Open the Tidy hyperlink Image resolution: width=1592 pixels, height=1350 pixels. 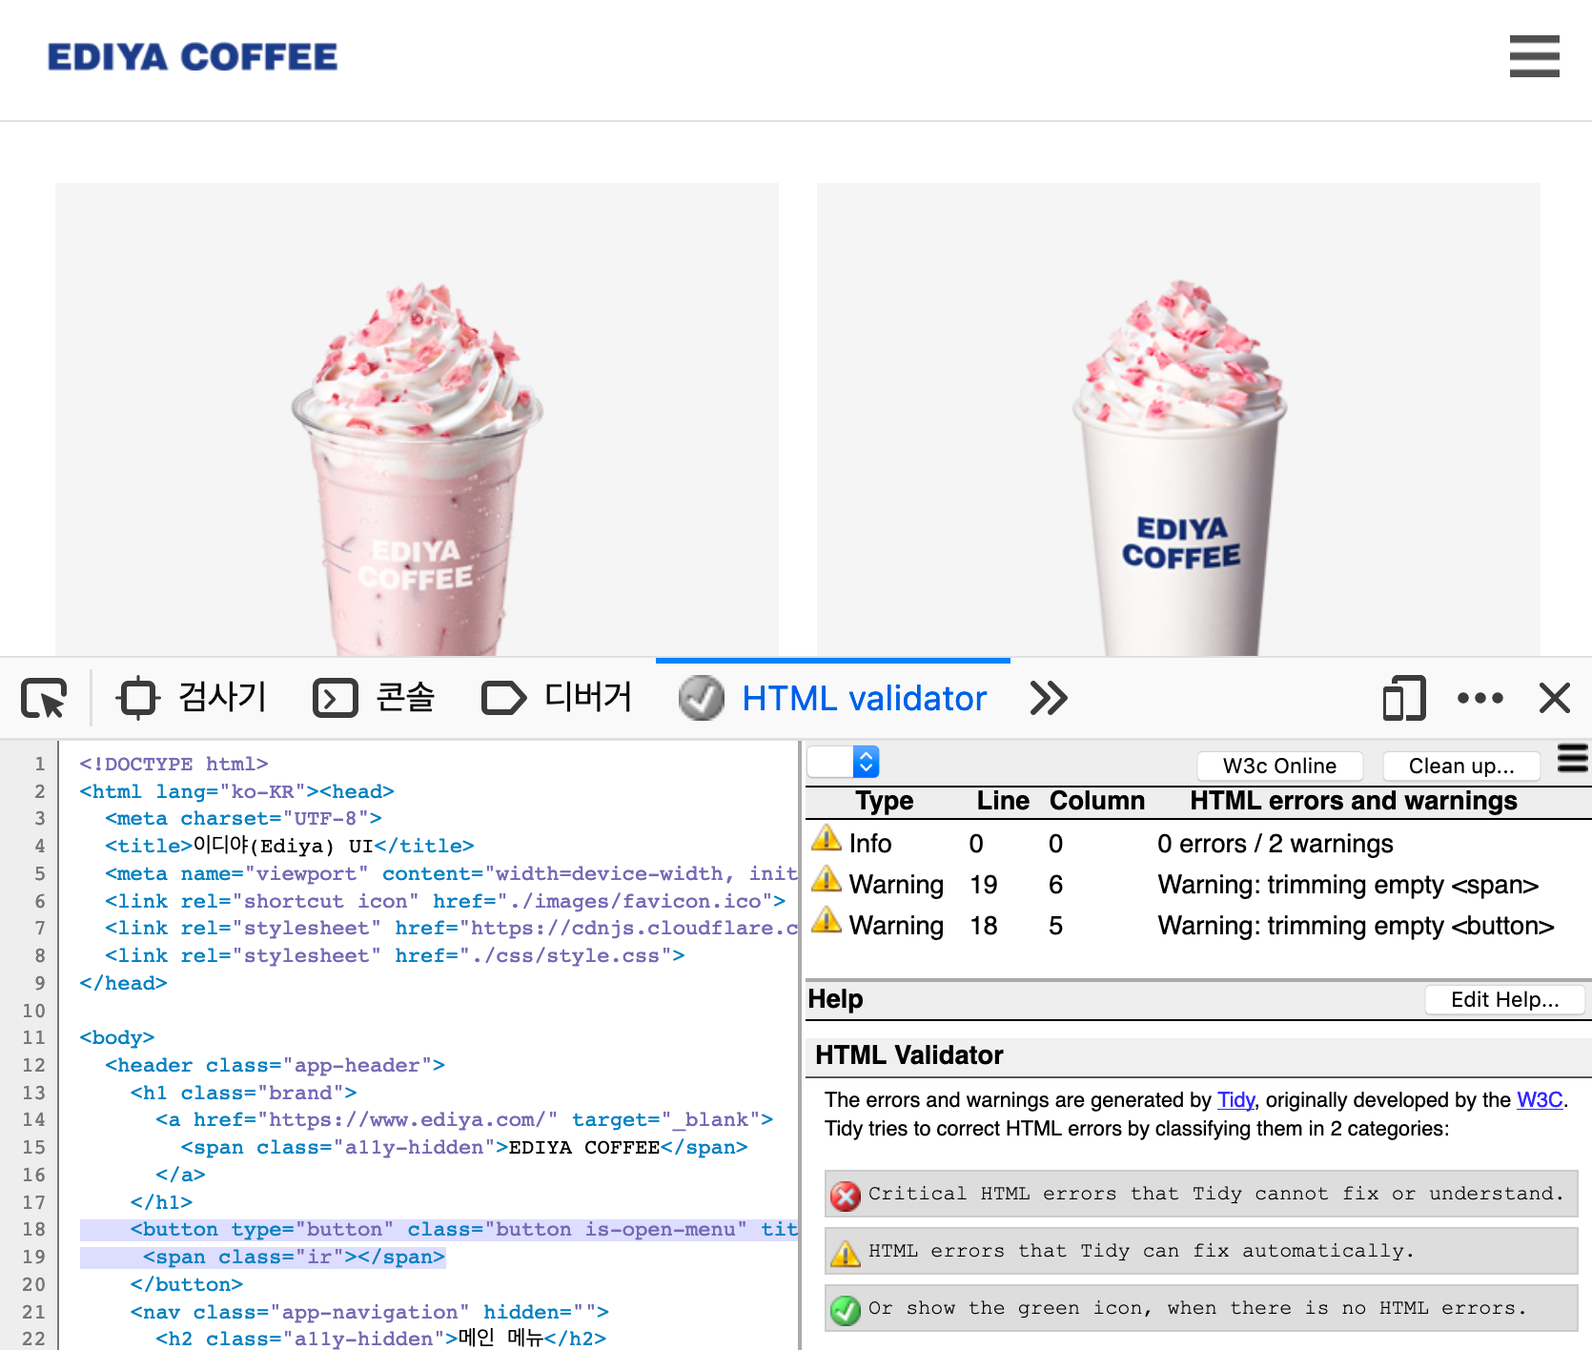(1235, 1100)
